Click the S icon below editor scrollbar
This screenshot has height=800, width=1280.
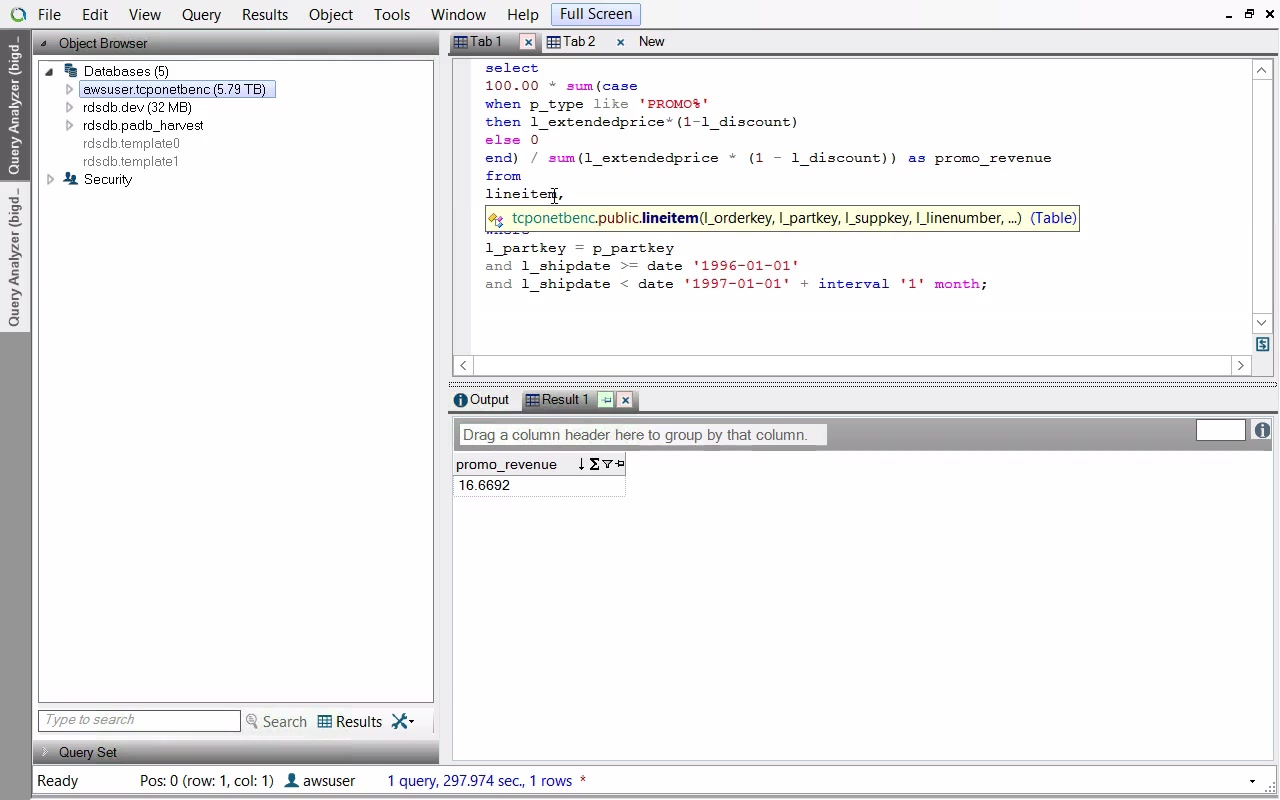pyautogui.click(x=1262, y=344)
